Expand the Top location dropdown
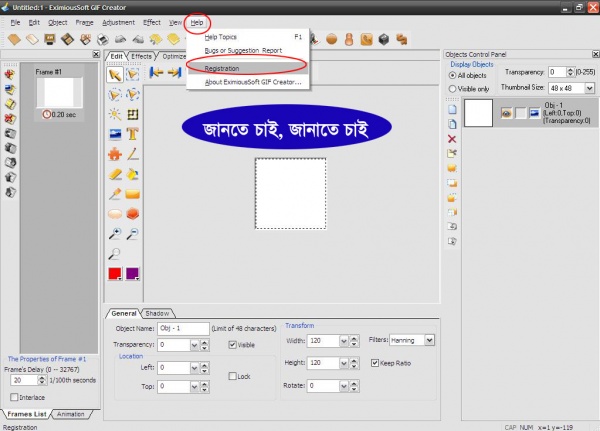The image size is (600, 431). coord(194,387)
